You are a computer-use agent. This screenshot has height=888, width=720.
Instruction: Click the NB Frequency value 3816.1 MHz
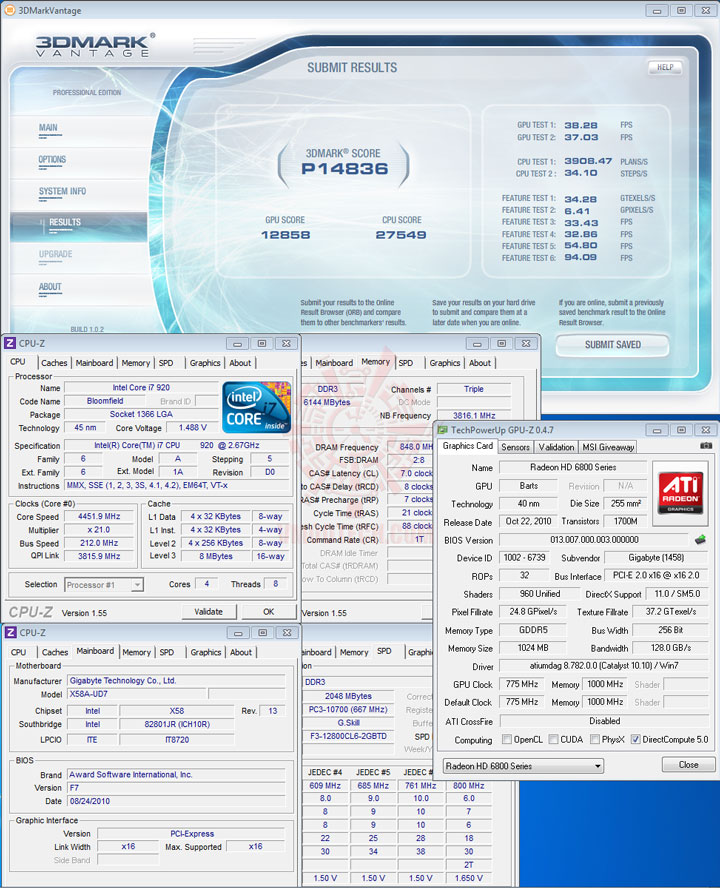pyautogui.click(x=474, y=415)
